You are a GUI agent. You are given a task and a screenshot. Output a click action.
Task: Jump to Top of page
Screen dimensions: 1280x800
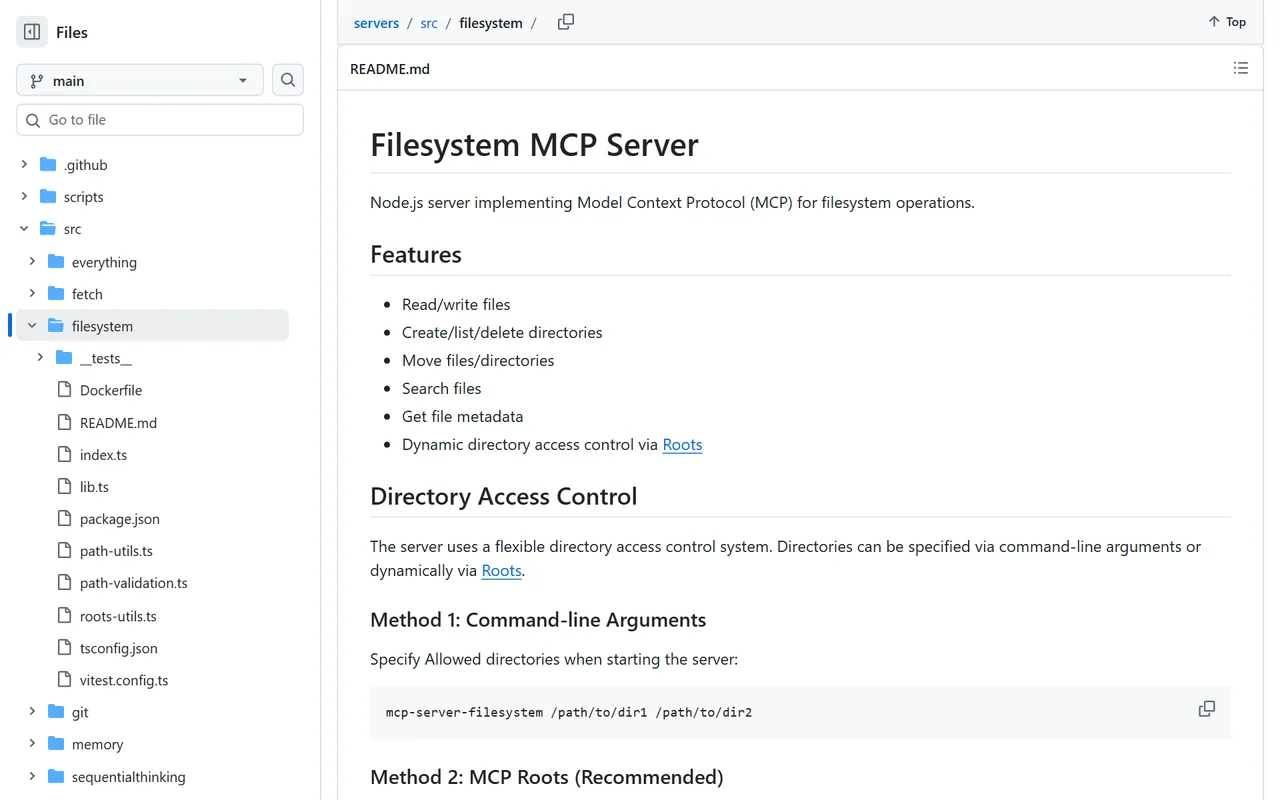[1227, 22]
